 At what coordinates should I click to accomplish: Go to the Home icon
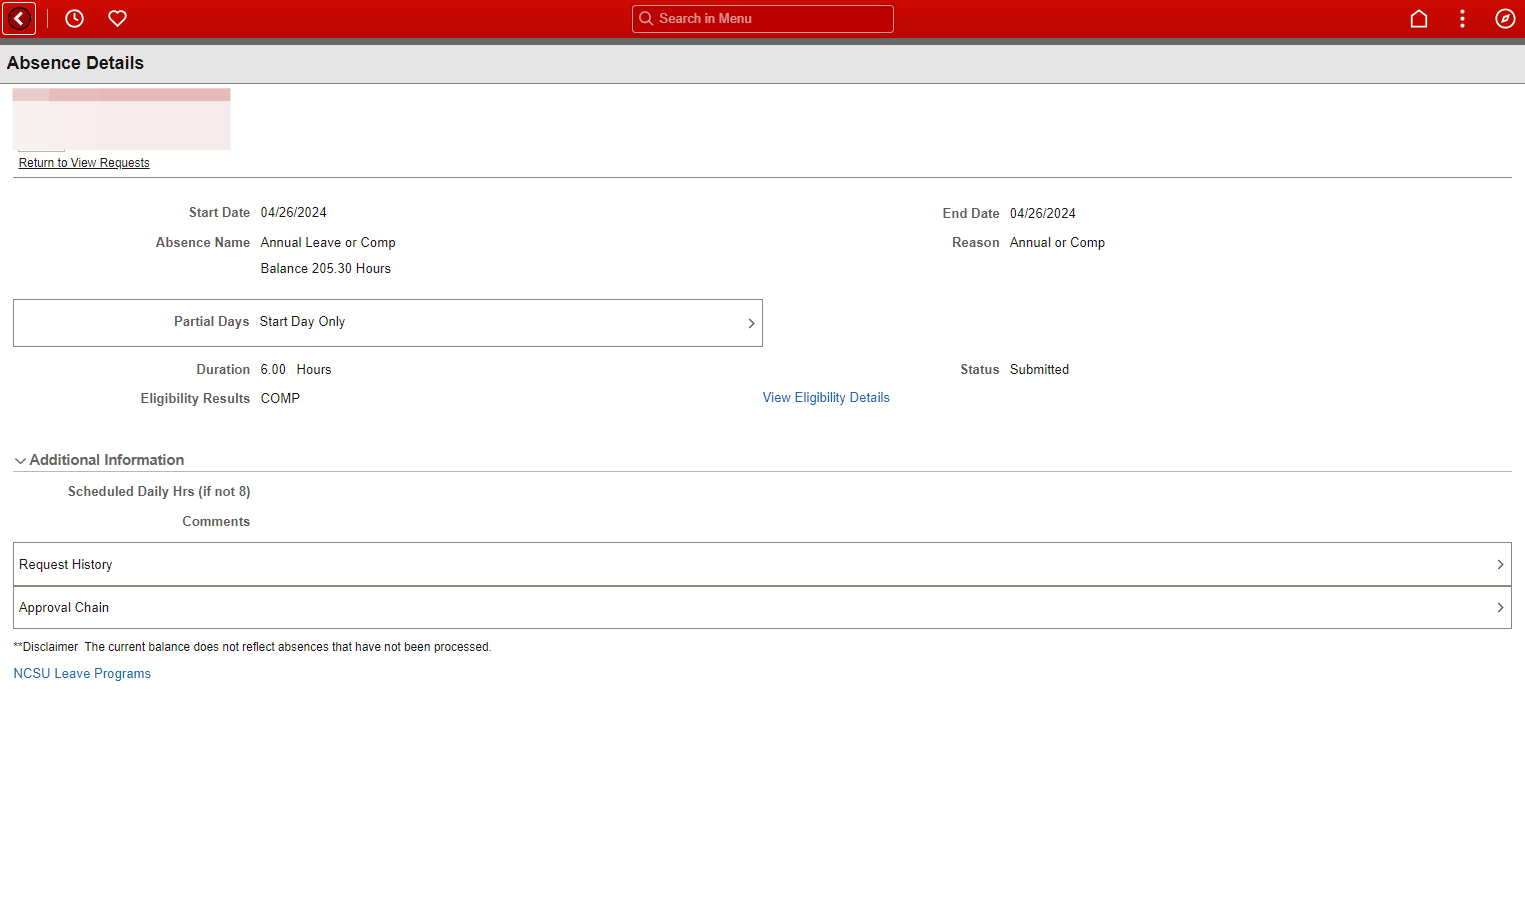tap(1418, 18)
